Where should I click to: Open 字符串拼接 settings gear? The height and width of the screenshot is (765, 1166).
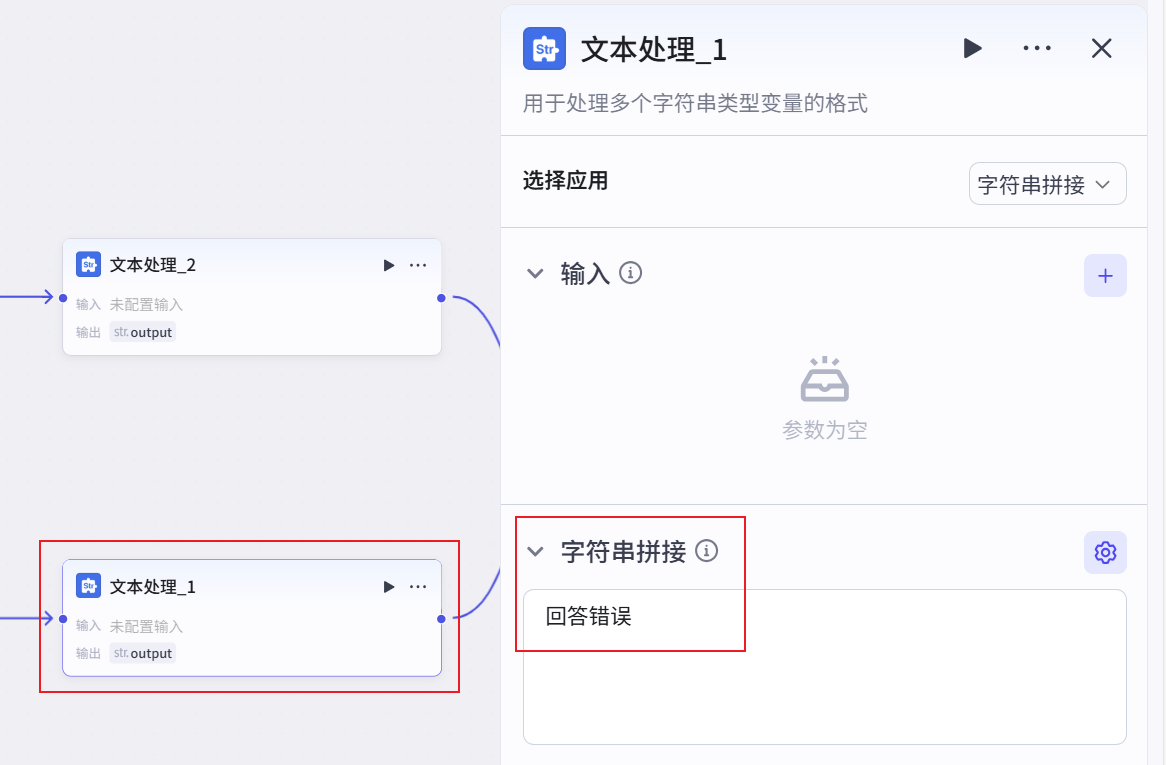click(1105, 552)
